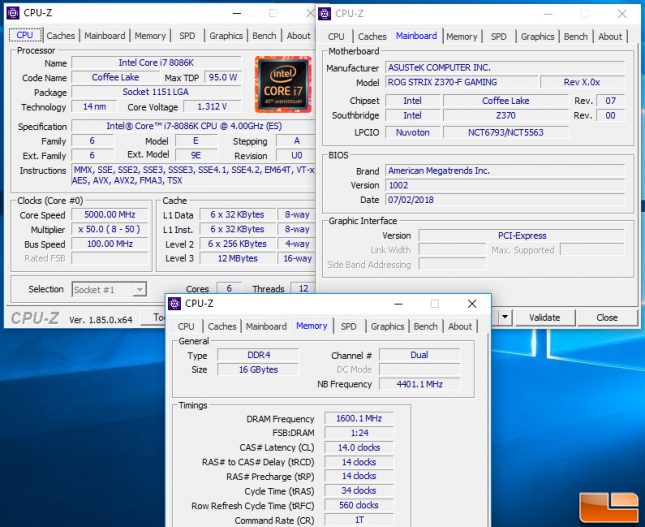Click the Core Voltage value 1.312 V
The image size is (645, 527).
212,107
